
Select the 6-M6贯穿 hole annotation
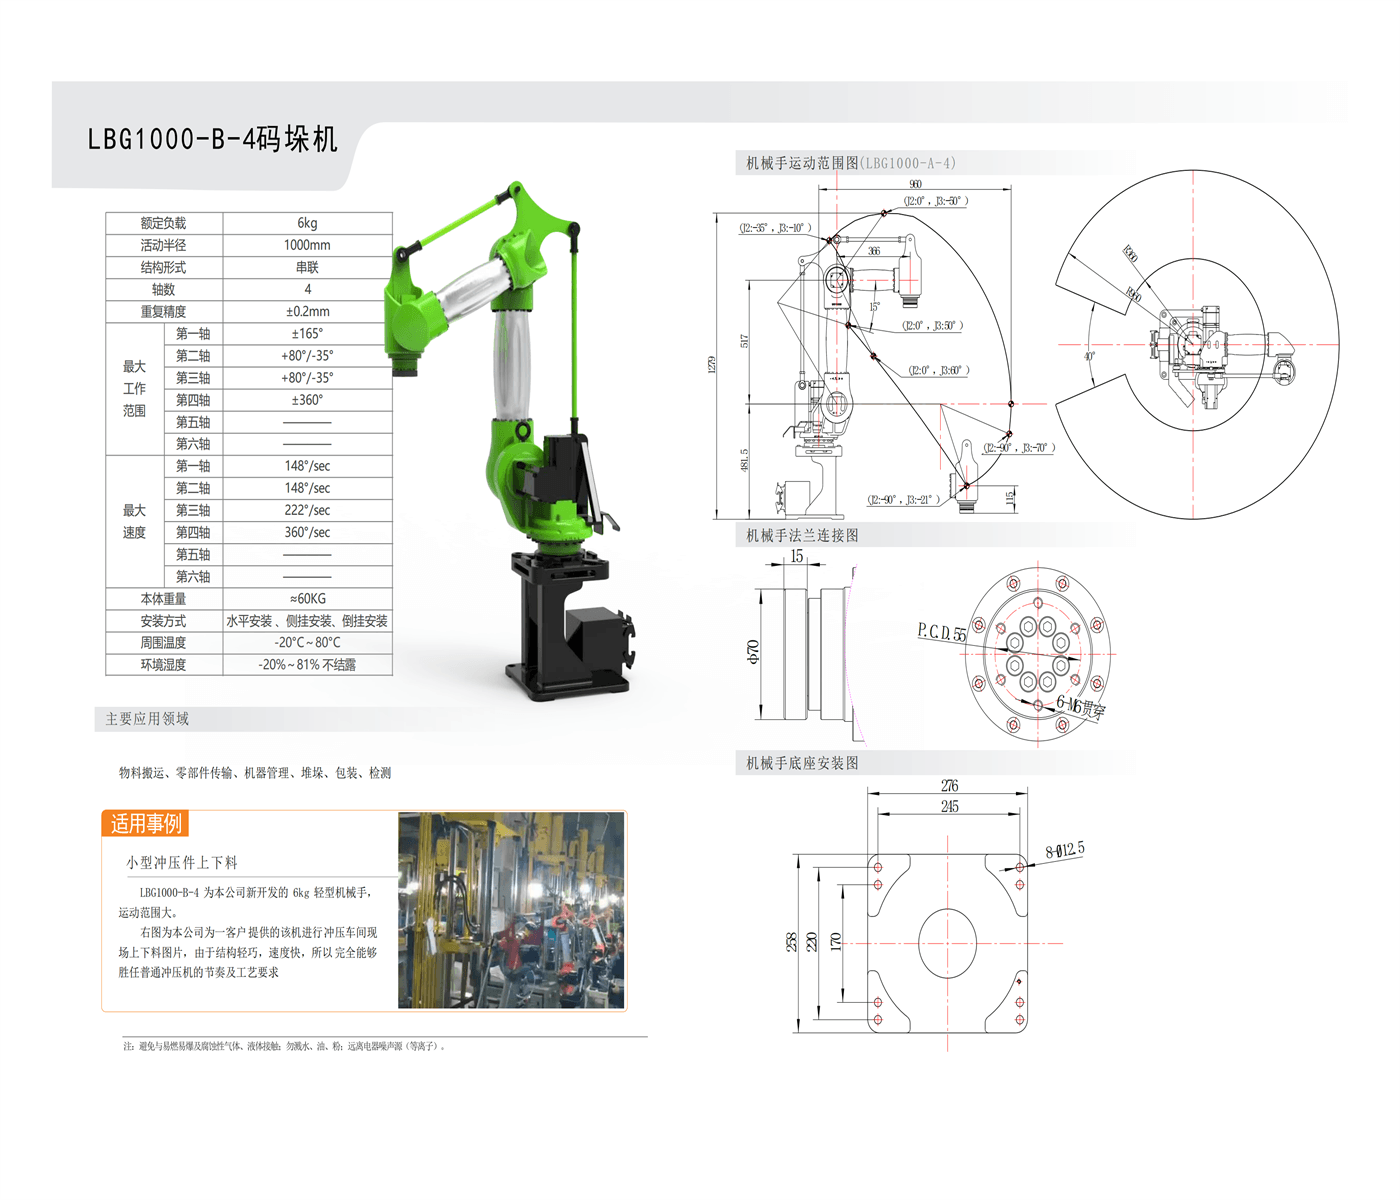[1081, 707]
